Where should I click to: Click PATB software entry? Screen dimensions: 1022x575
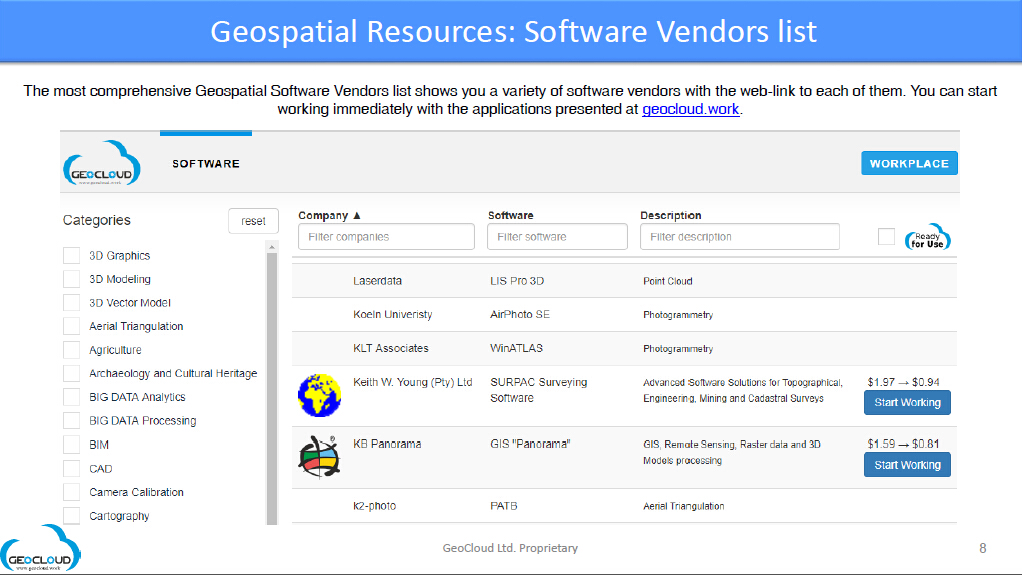(x=504, y=506)
